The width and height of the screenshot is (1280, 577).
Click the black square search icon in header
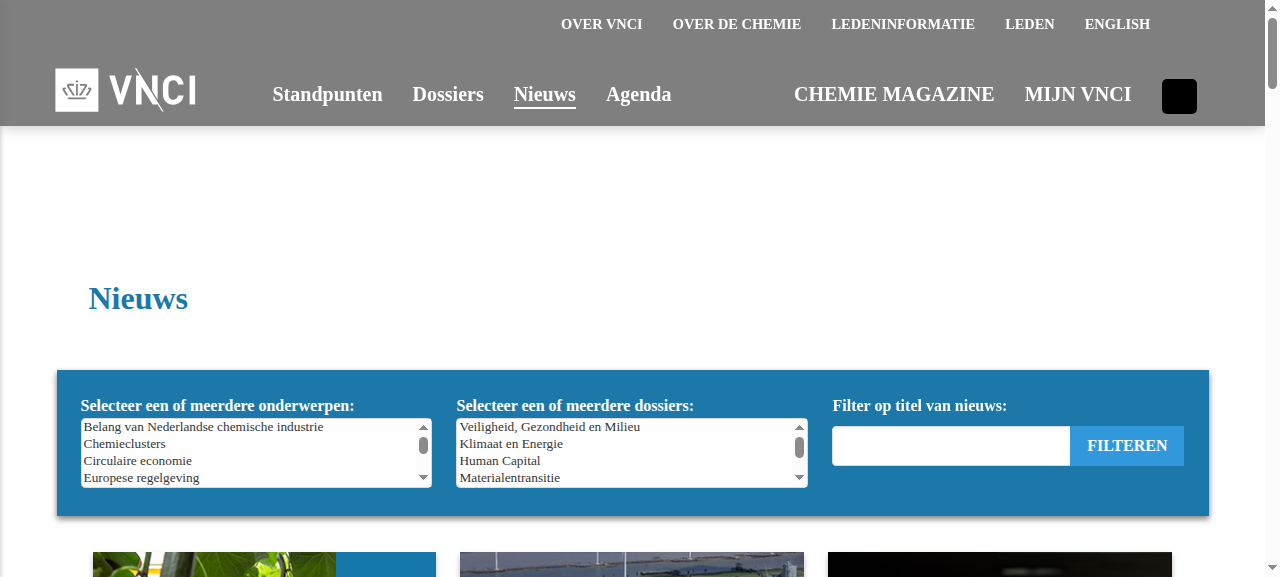[1179, 96]
